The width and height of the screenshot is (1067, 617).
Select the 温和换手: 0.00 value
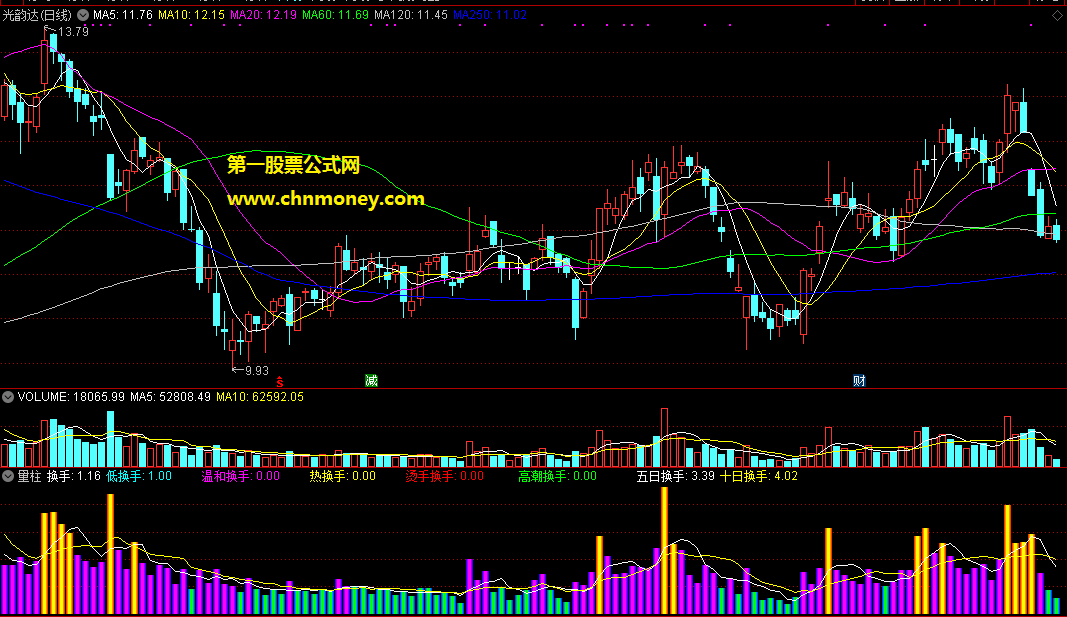point(240,476)
